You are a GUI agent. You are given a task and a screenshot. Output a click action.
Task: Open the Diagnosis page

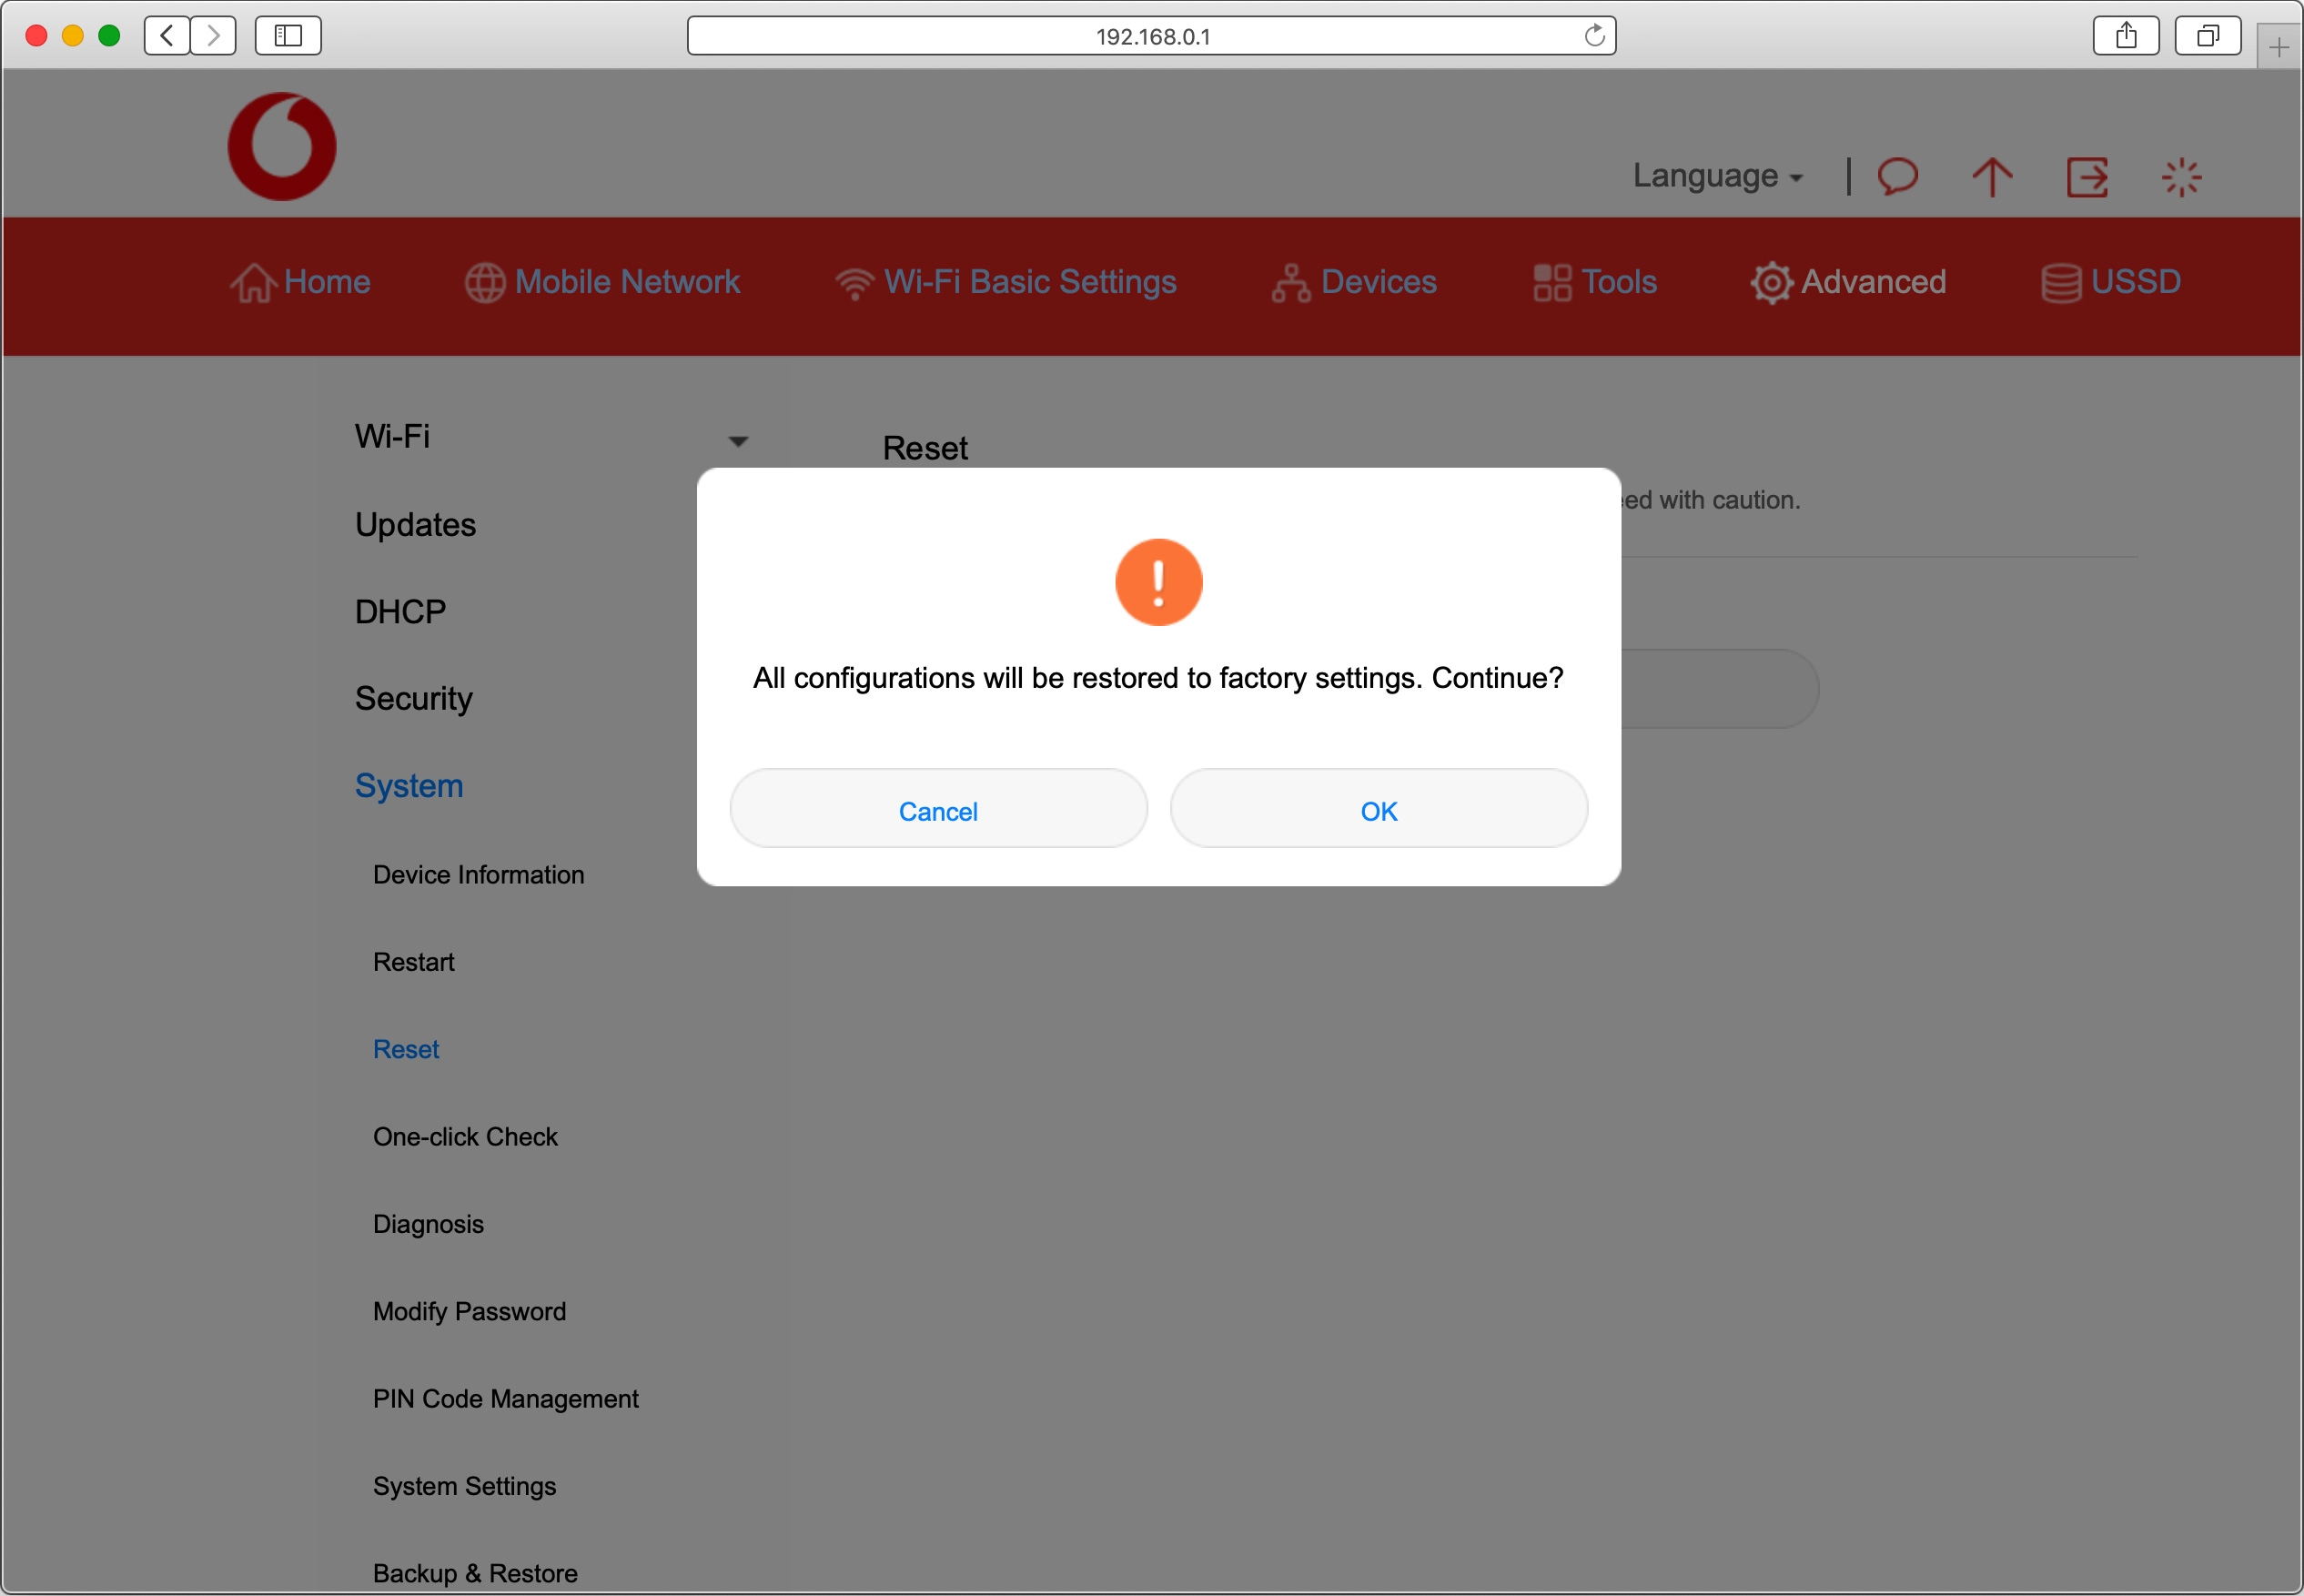[x=428, y=1224]
